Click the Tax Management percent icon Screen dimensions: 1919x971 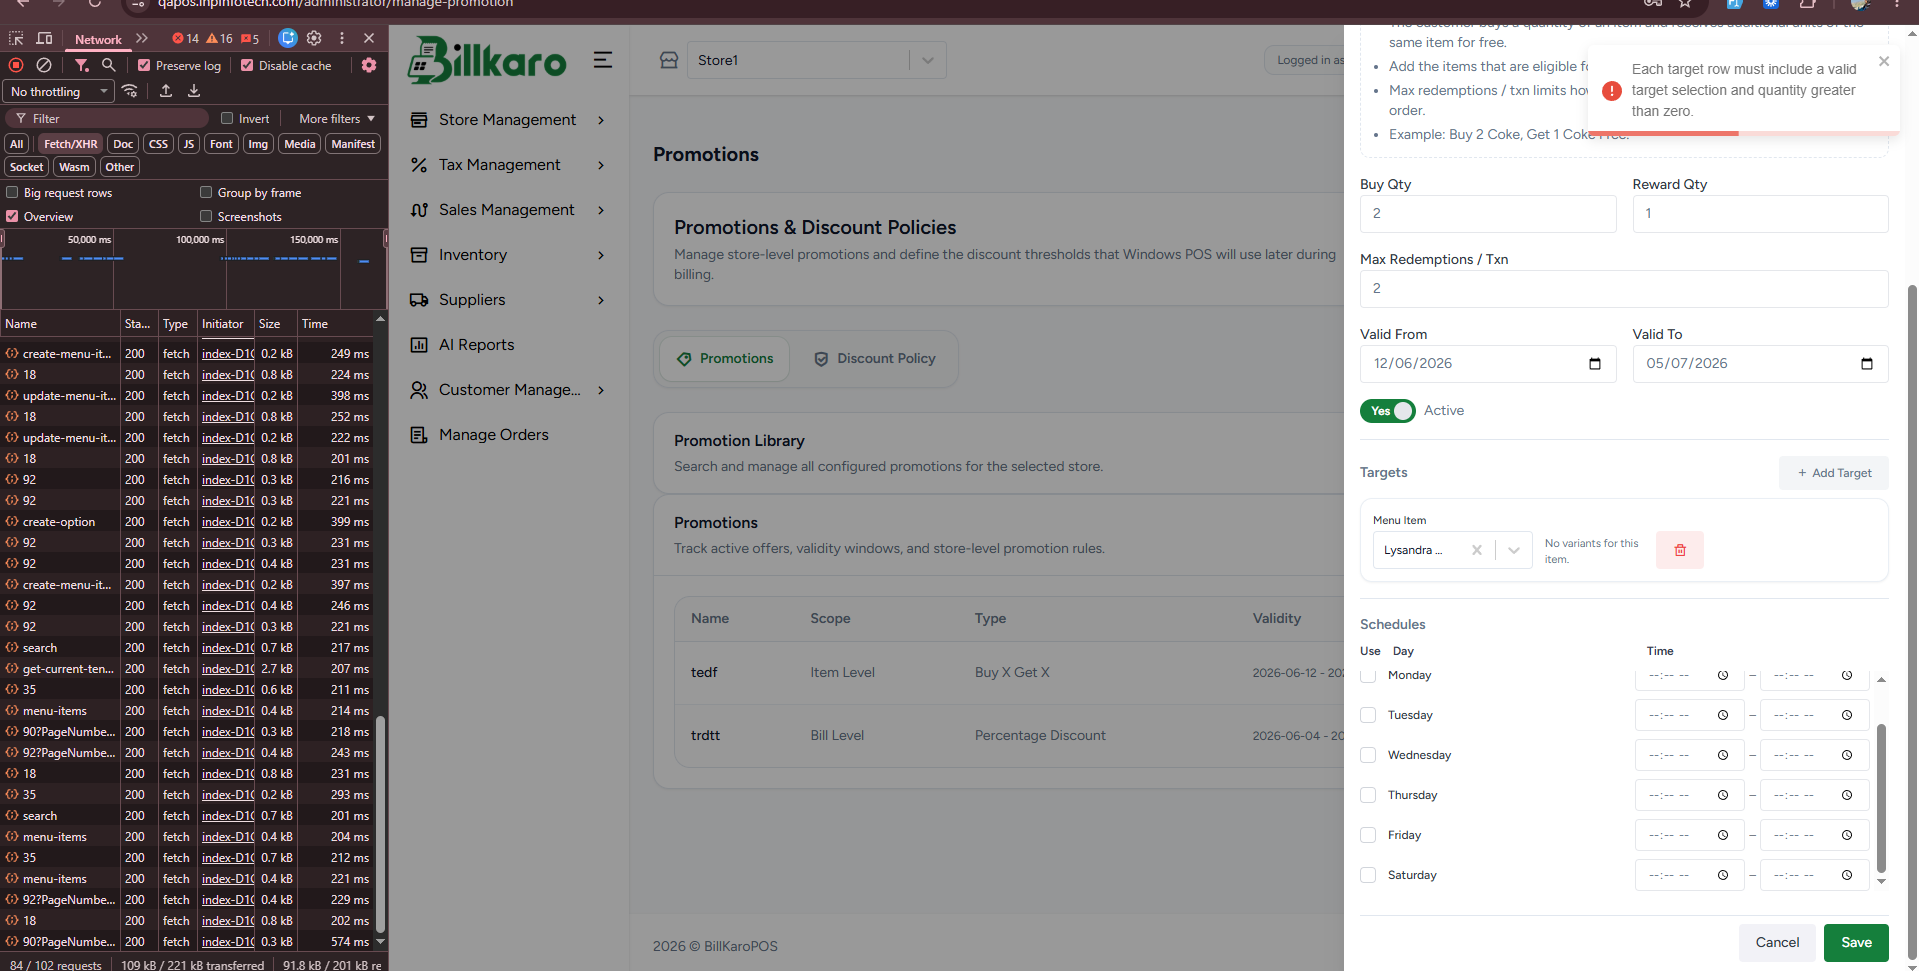coord(419,165)
